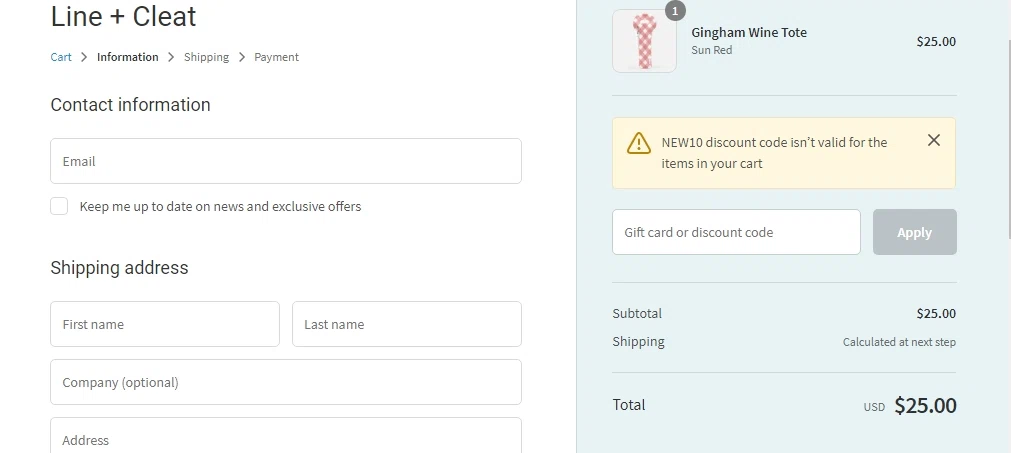Click the chevron before Payment breadcrumb
Screen dimensions: 1011x453
click(242, 57)
